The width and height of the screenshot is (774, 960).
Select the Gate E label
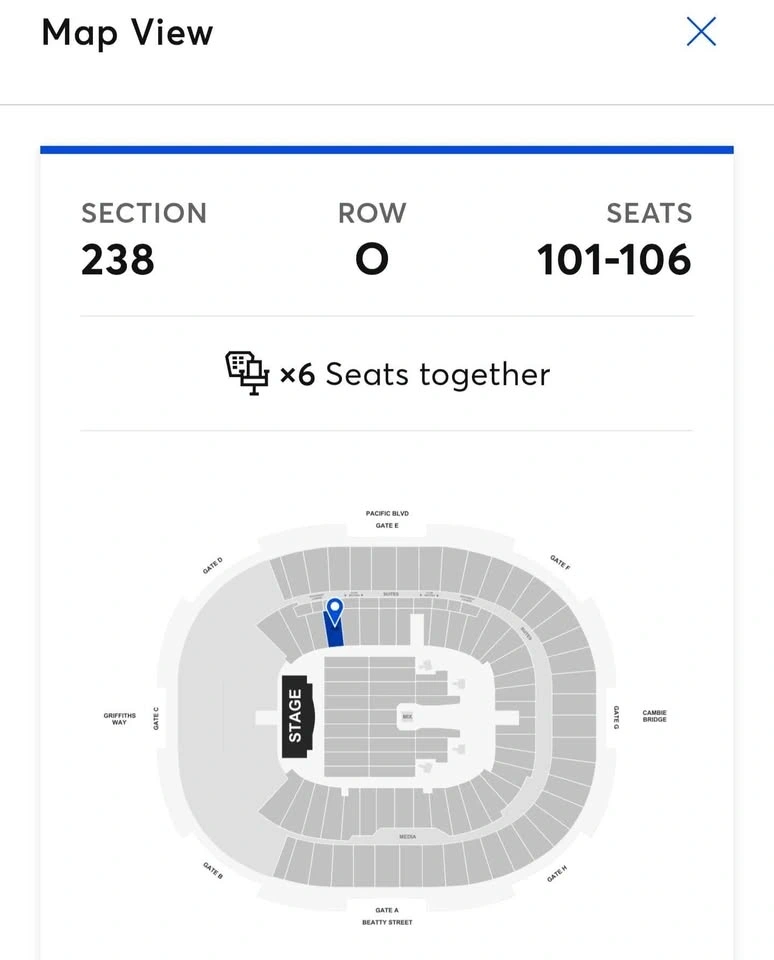coord(387,525)
